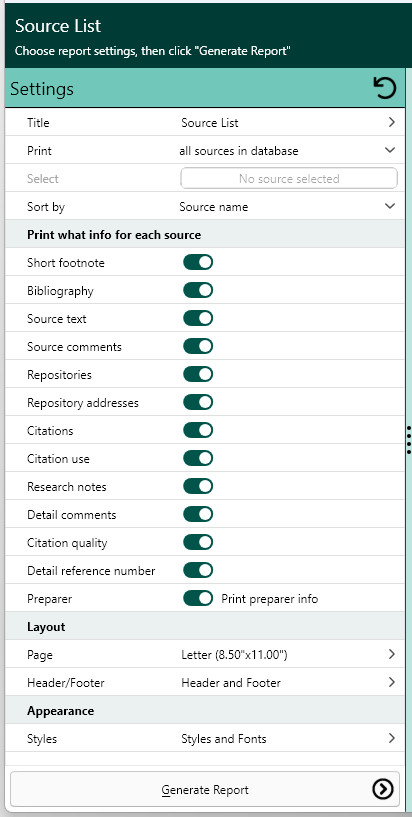Select the 'all sources in database' value
The image size is (412, 817).
[239, 151]
